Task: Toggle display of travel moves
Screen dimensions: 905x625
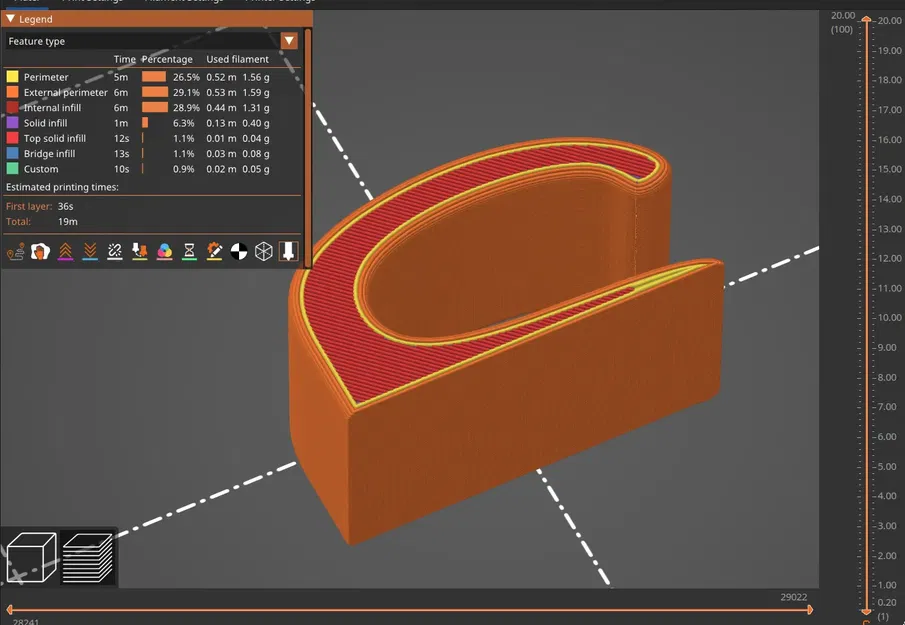Action: click(x=17, y=251)
